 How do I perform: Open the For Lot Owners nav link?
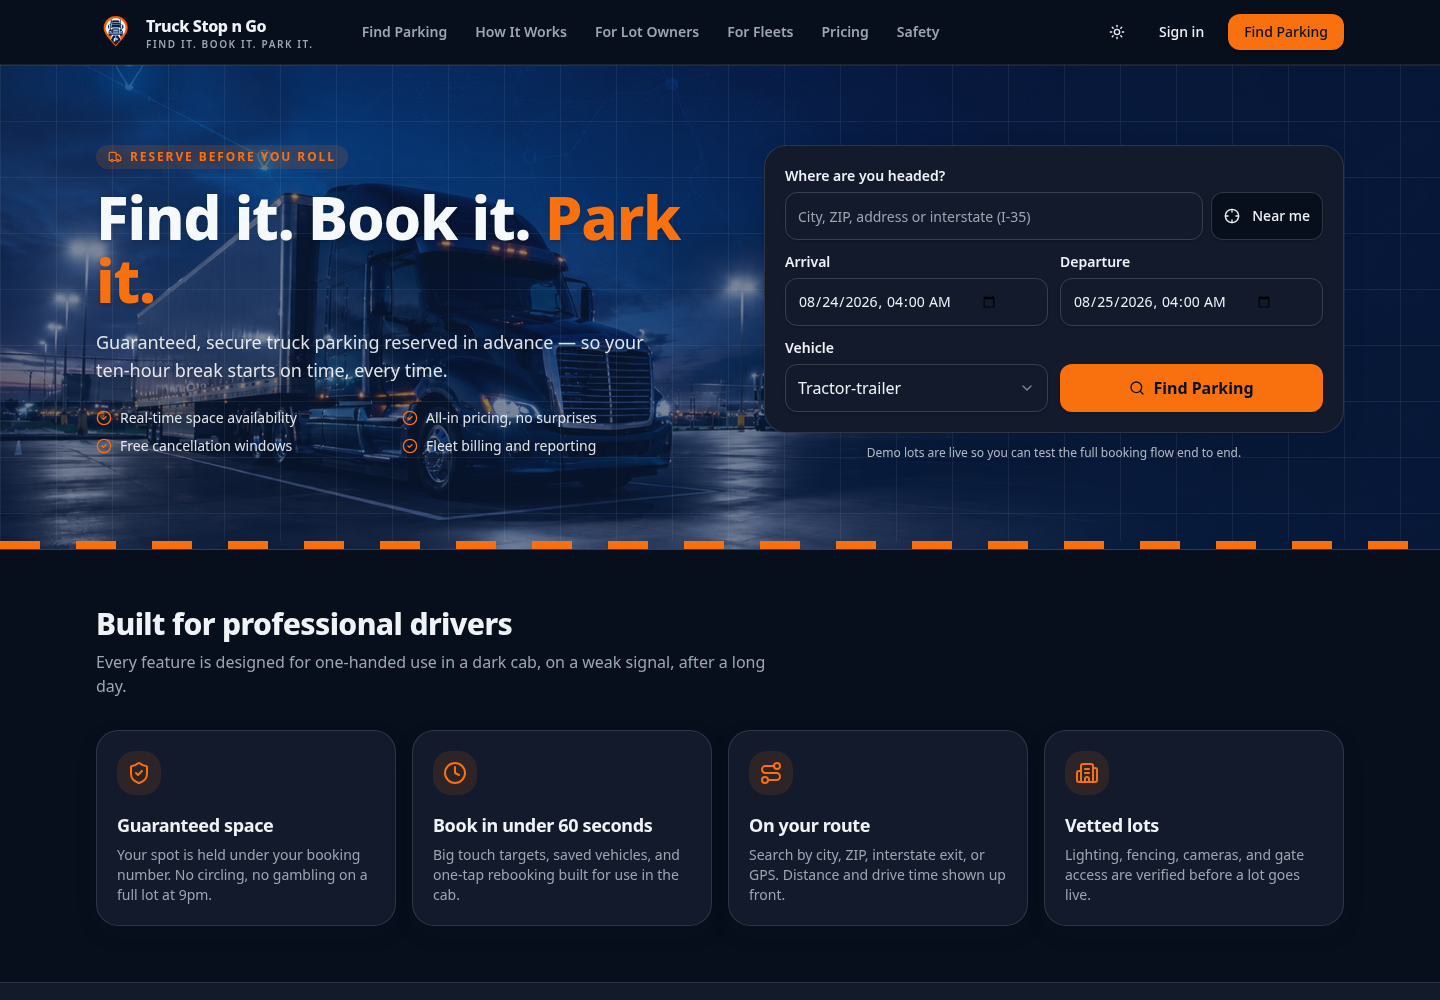[x=647, y=32]
